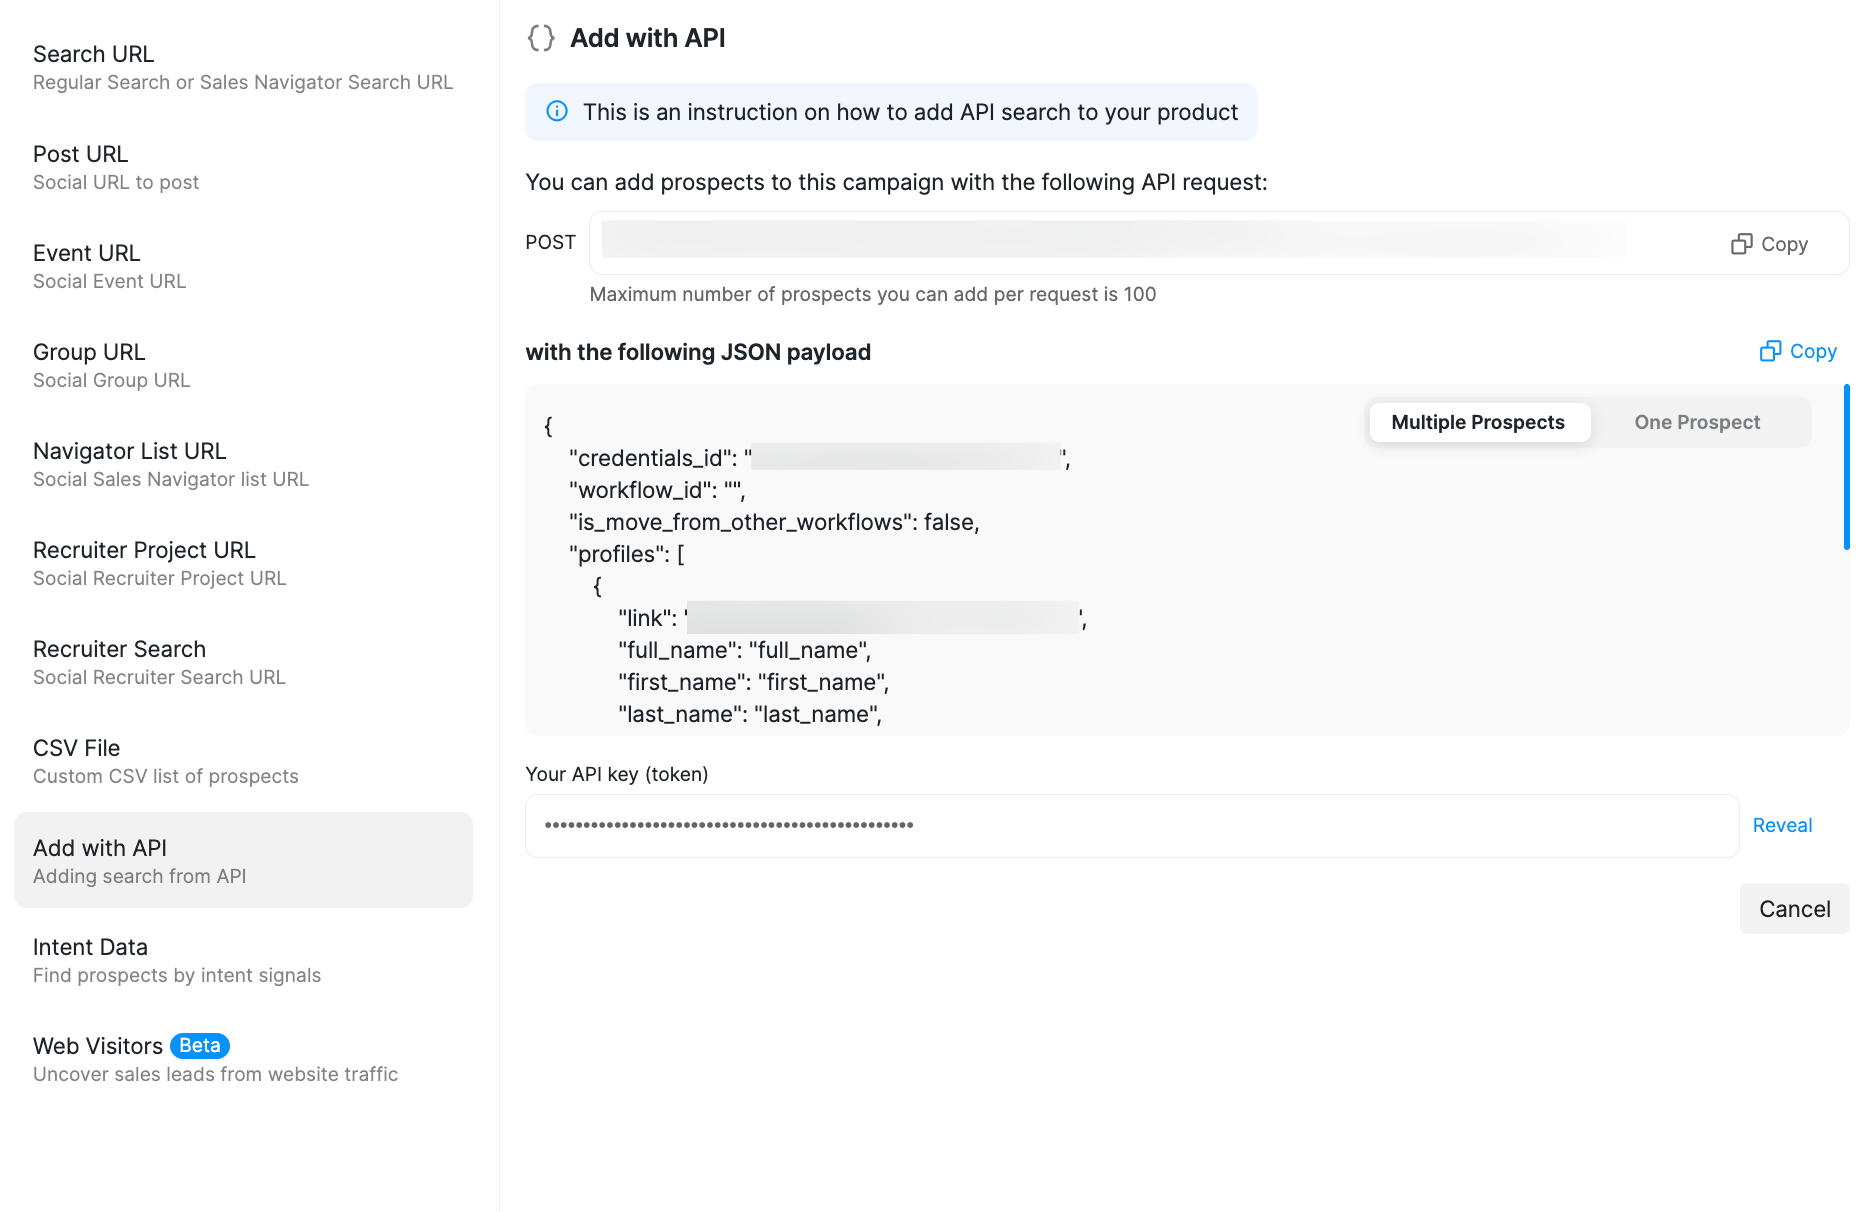Open Navigator List URL option
1868x1212 pixels.
click(x=243, y=464)
